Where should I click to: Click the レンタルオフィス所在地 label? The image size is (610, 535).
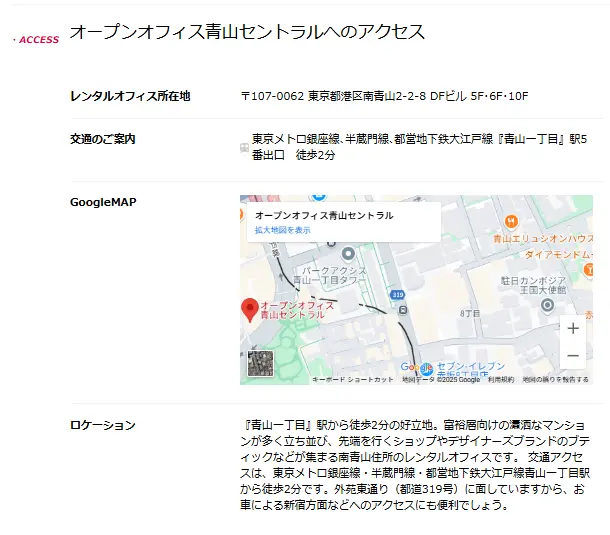130,96
